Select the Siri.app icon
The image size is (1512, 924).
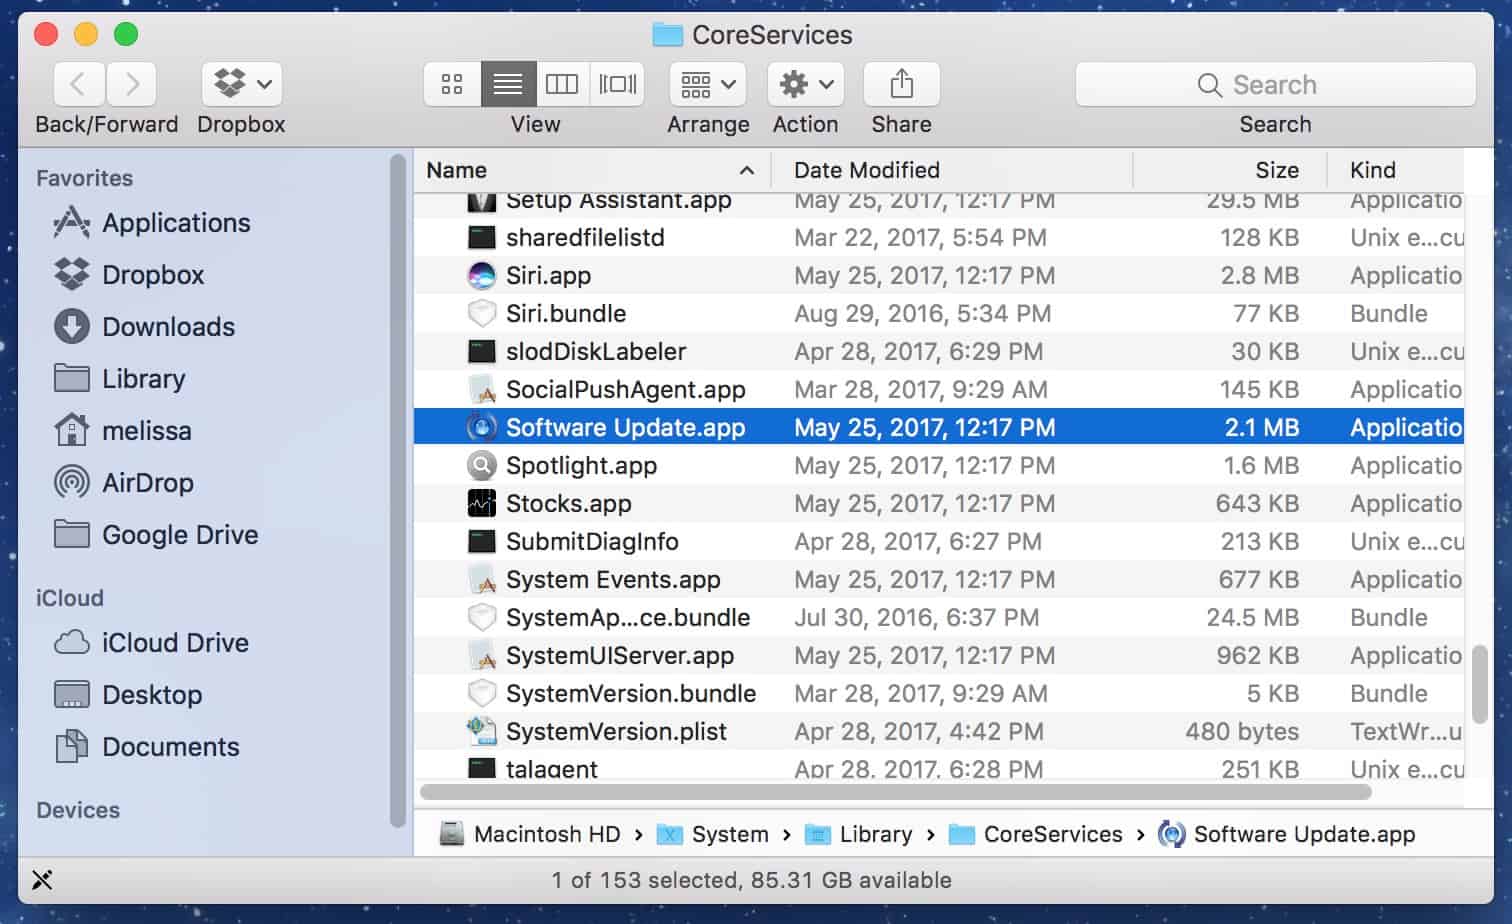click(482, 276)
